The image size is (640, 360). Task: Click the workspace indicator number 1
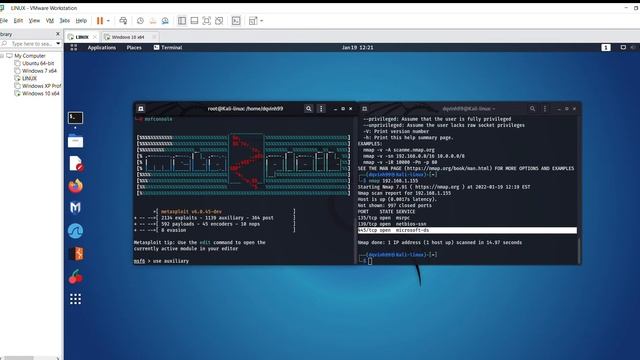click(606, 47)
